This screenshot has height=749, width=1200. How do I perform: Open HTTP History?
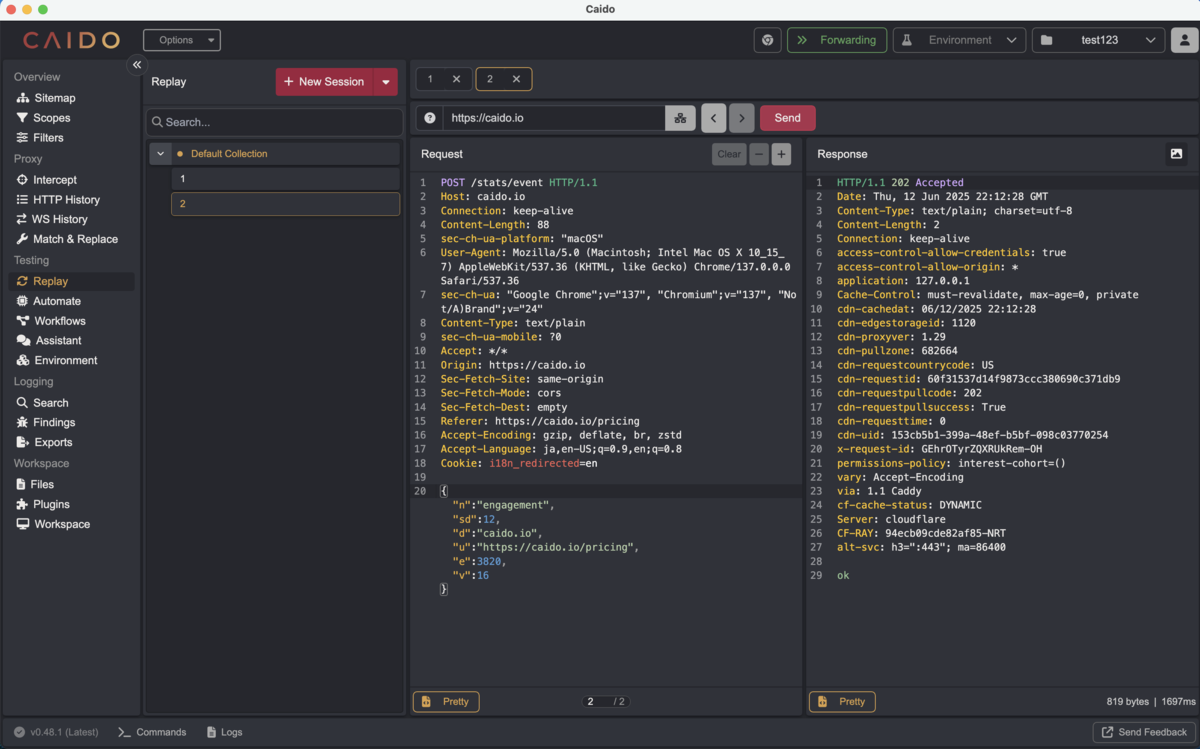coord(58,200)
